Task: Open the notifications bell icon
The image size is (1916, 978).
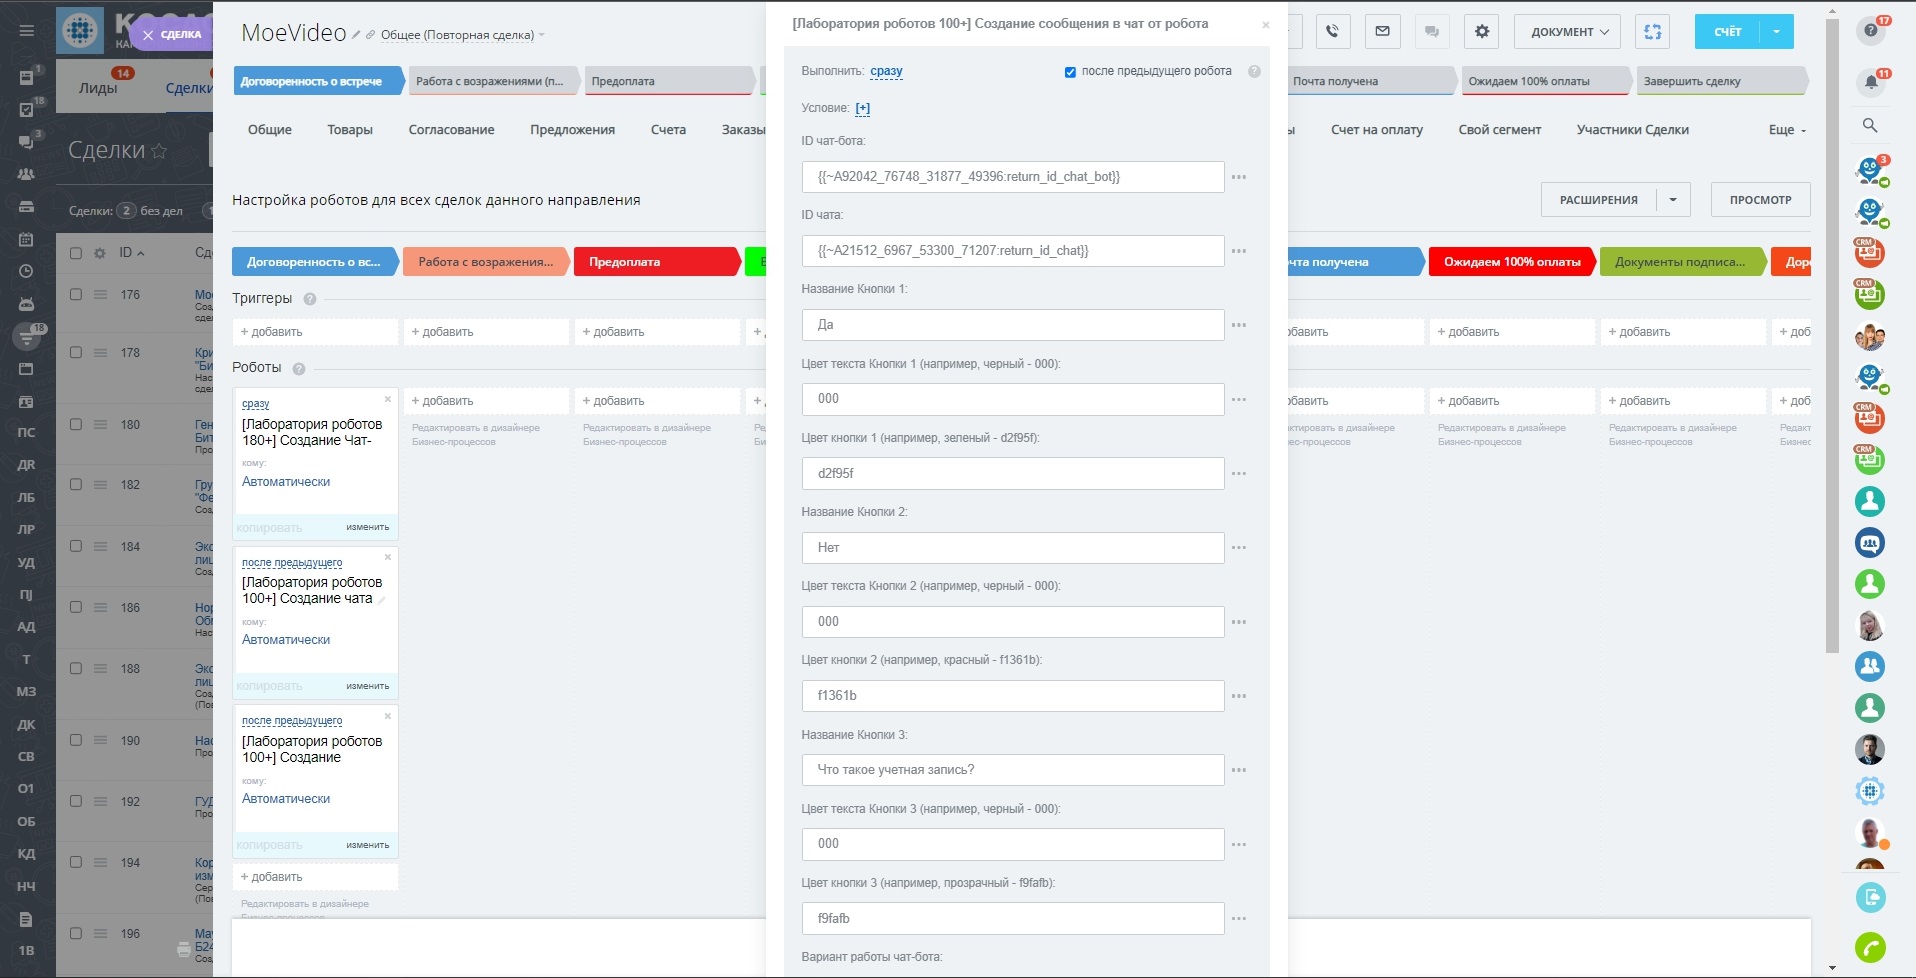Action: coord(1871,82)
